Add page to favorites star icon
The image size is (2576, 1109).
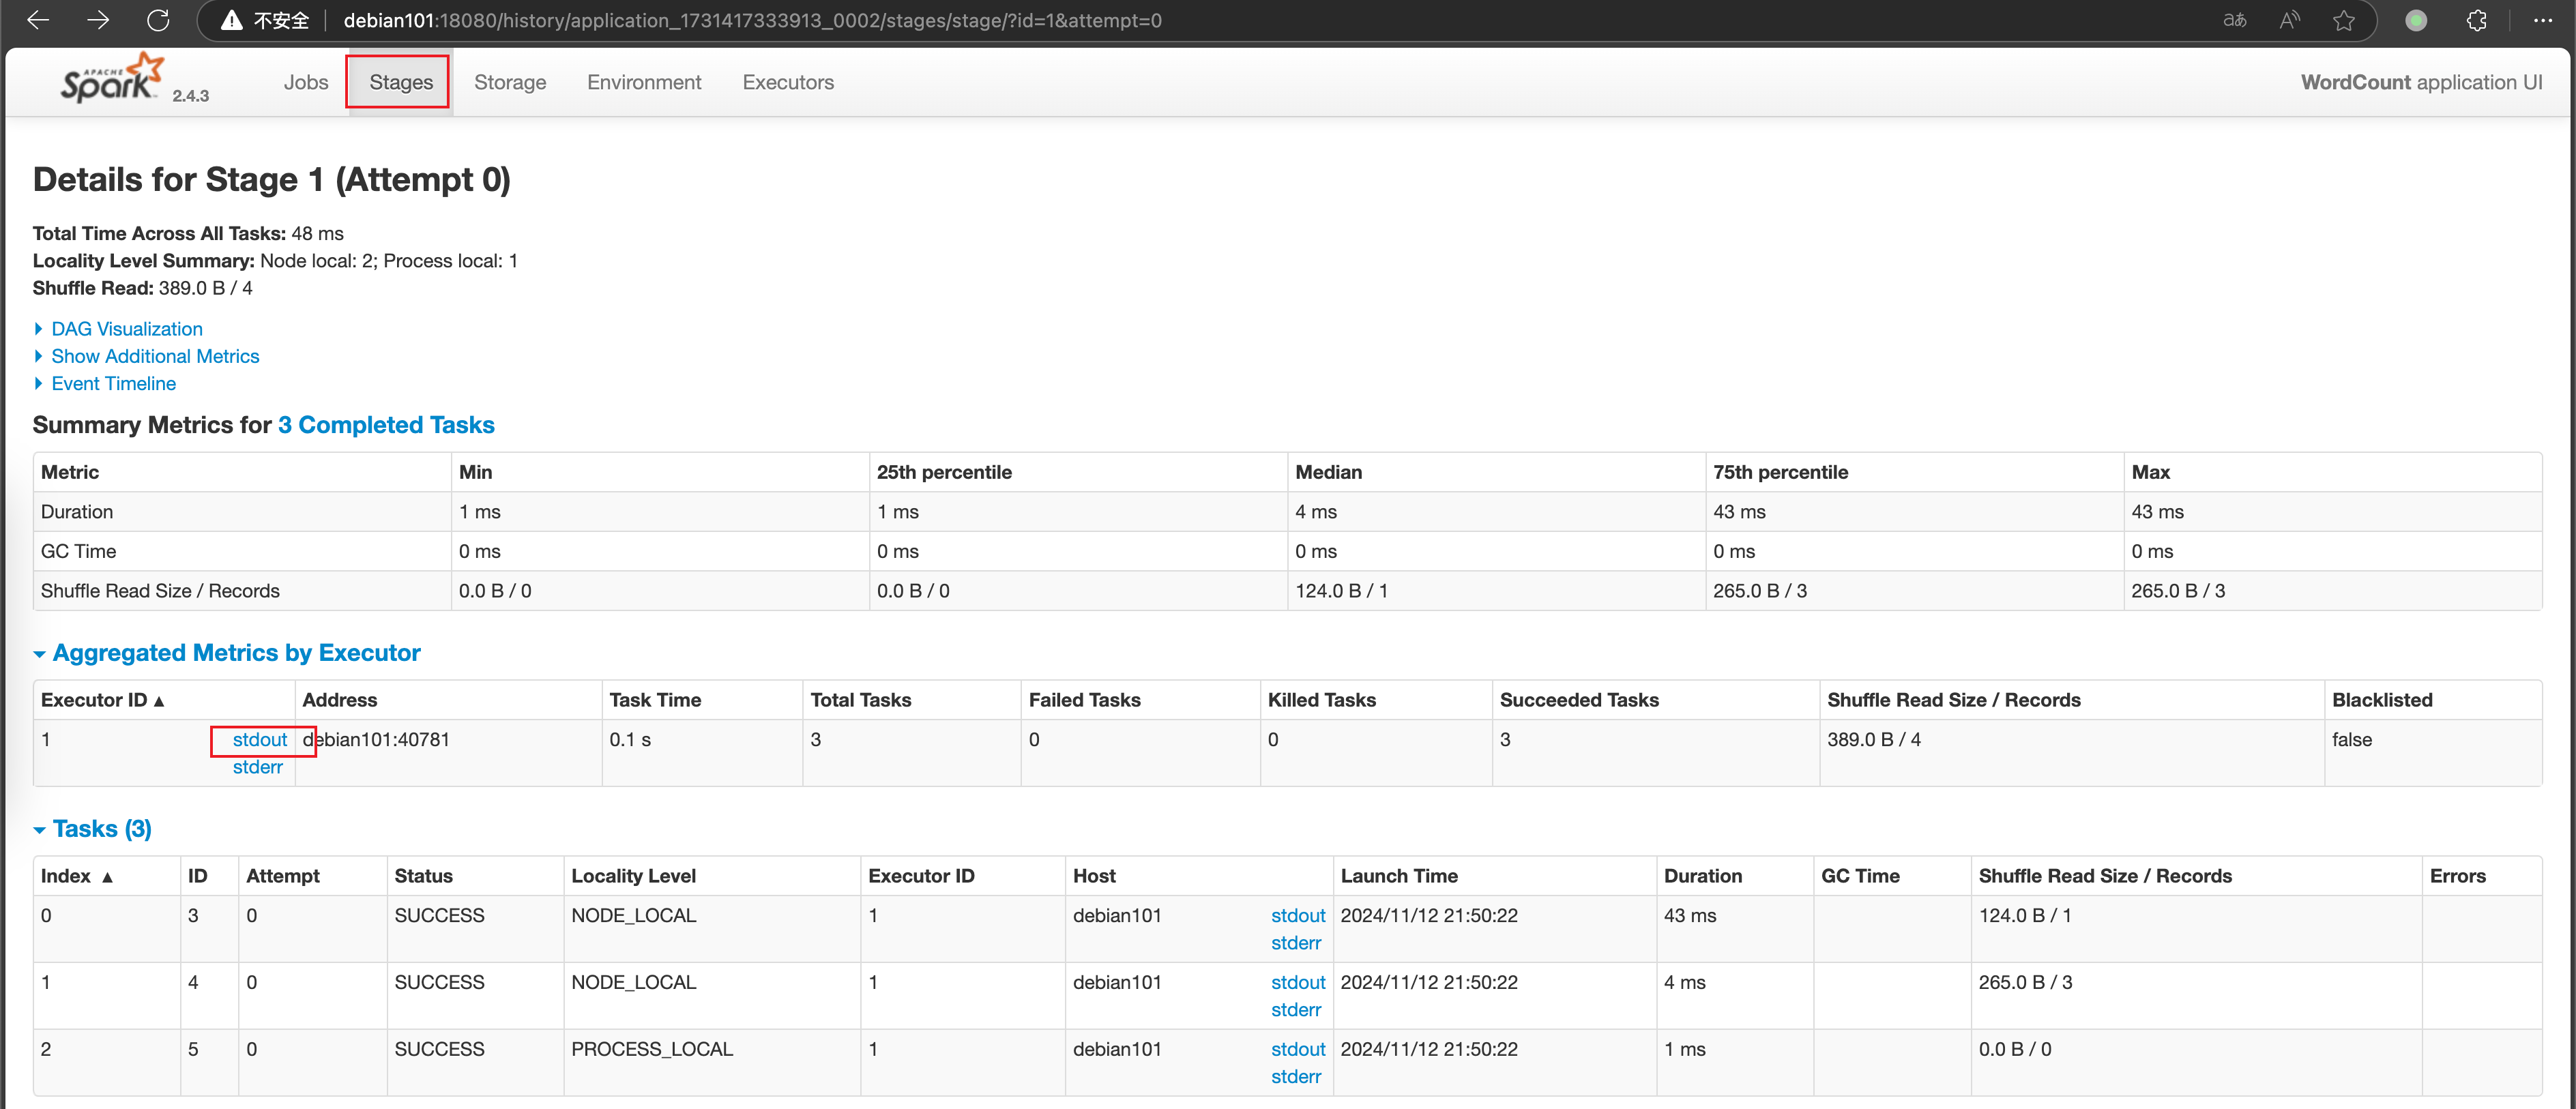coord(2344,20)
